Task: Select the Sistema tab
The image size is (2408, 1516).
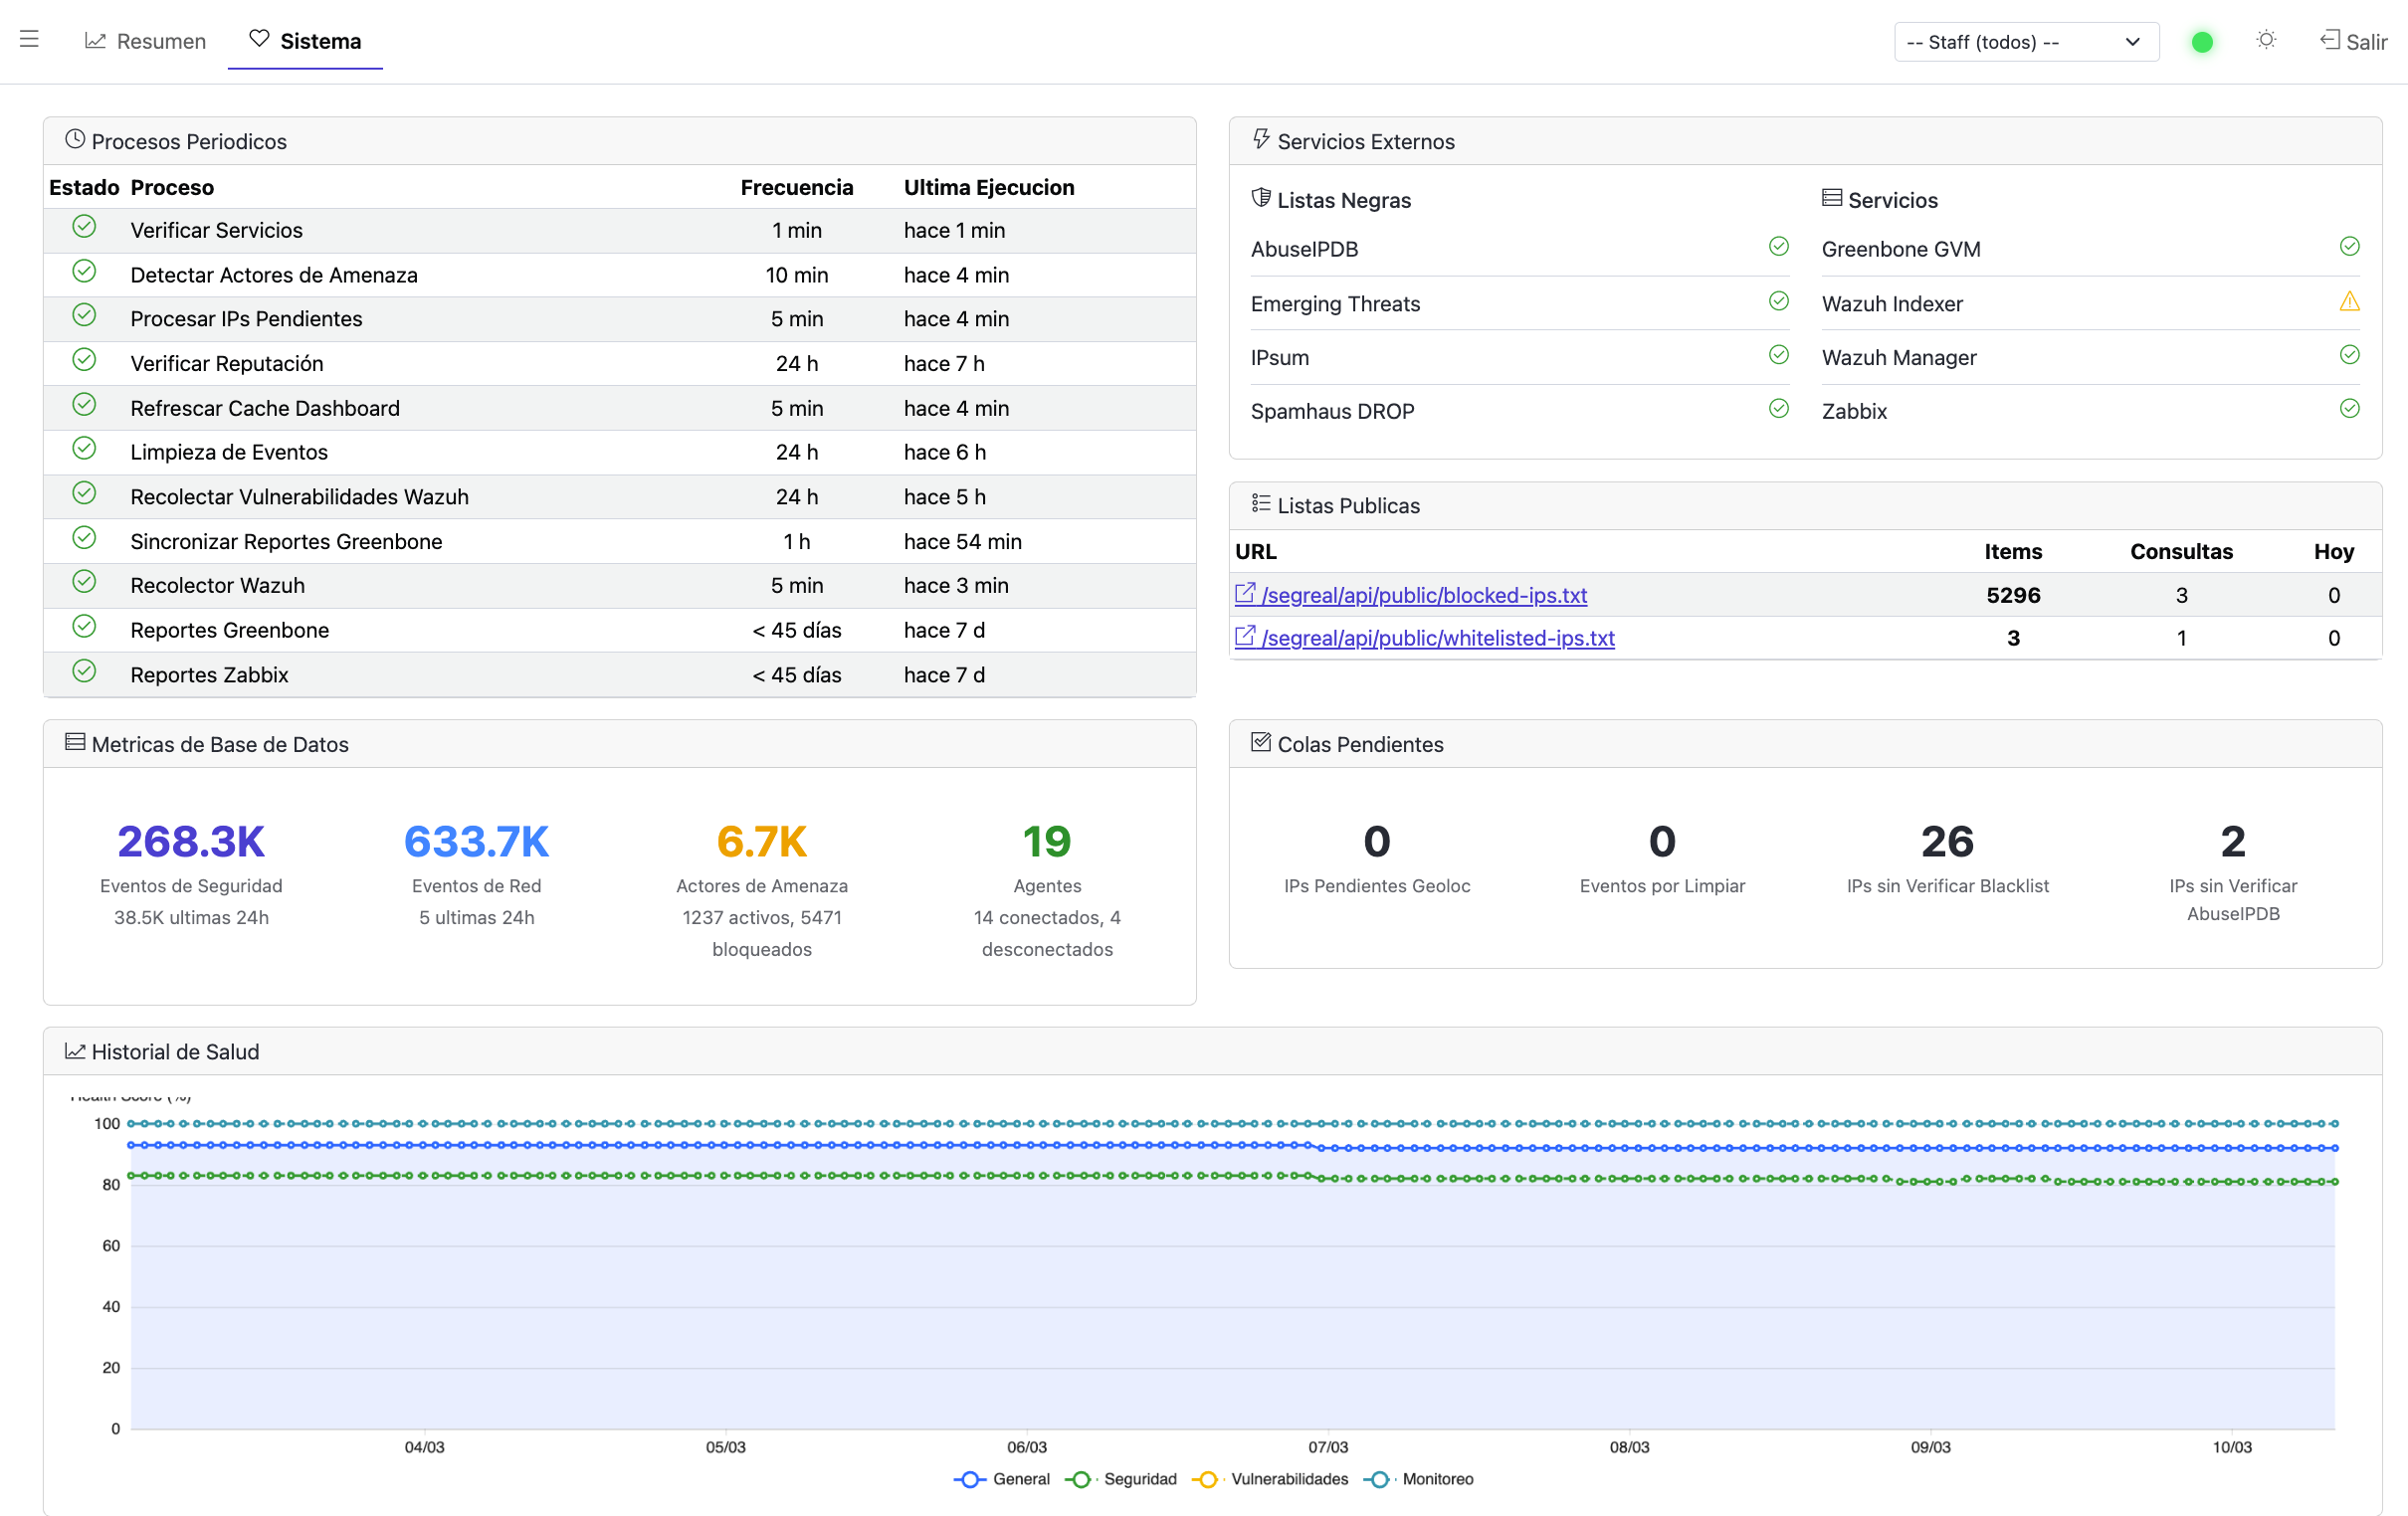Action: tap(305, 41)
